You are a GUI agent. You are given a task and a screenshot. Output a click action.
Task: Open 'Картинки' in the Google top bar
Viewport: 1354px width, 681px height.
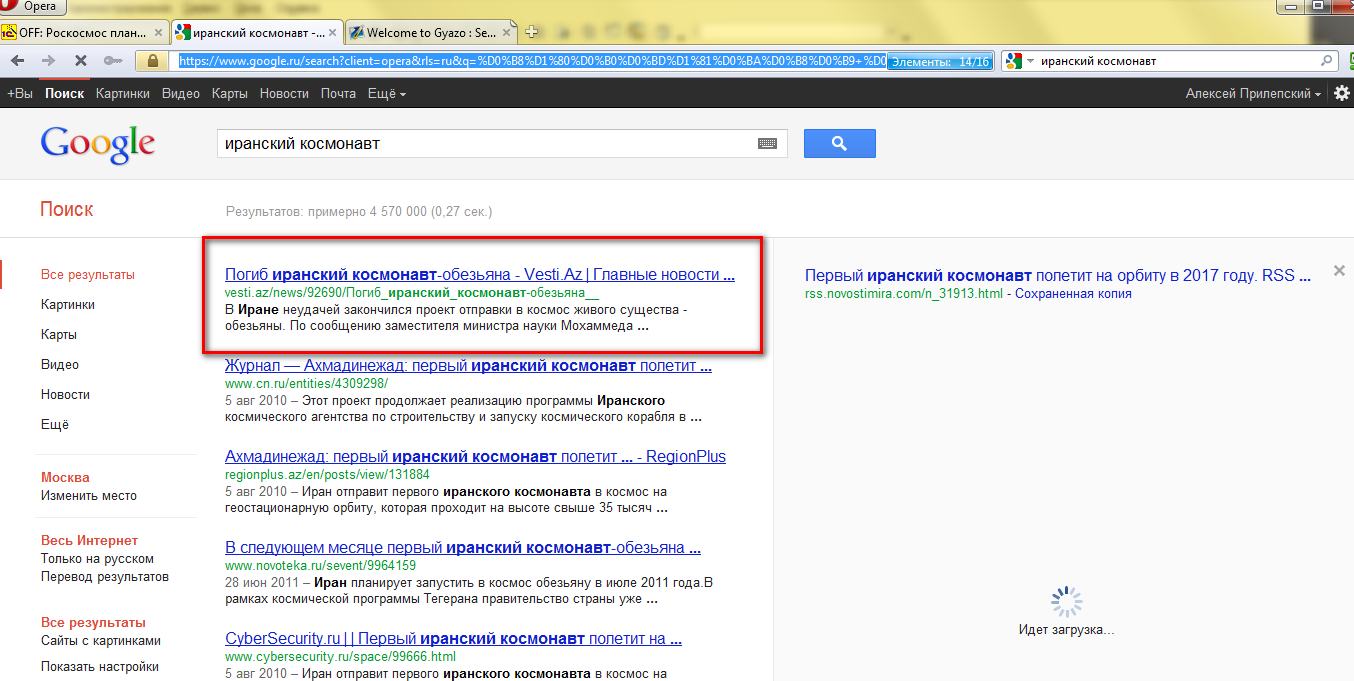(123, 93)
